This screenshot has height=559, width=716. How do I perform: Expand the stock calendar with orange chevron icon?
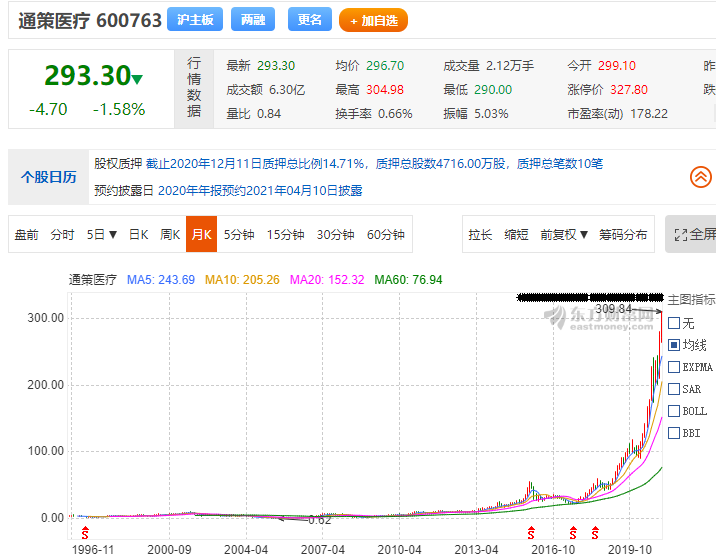point(701,177)
